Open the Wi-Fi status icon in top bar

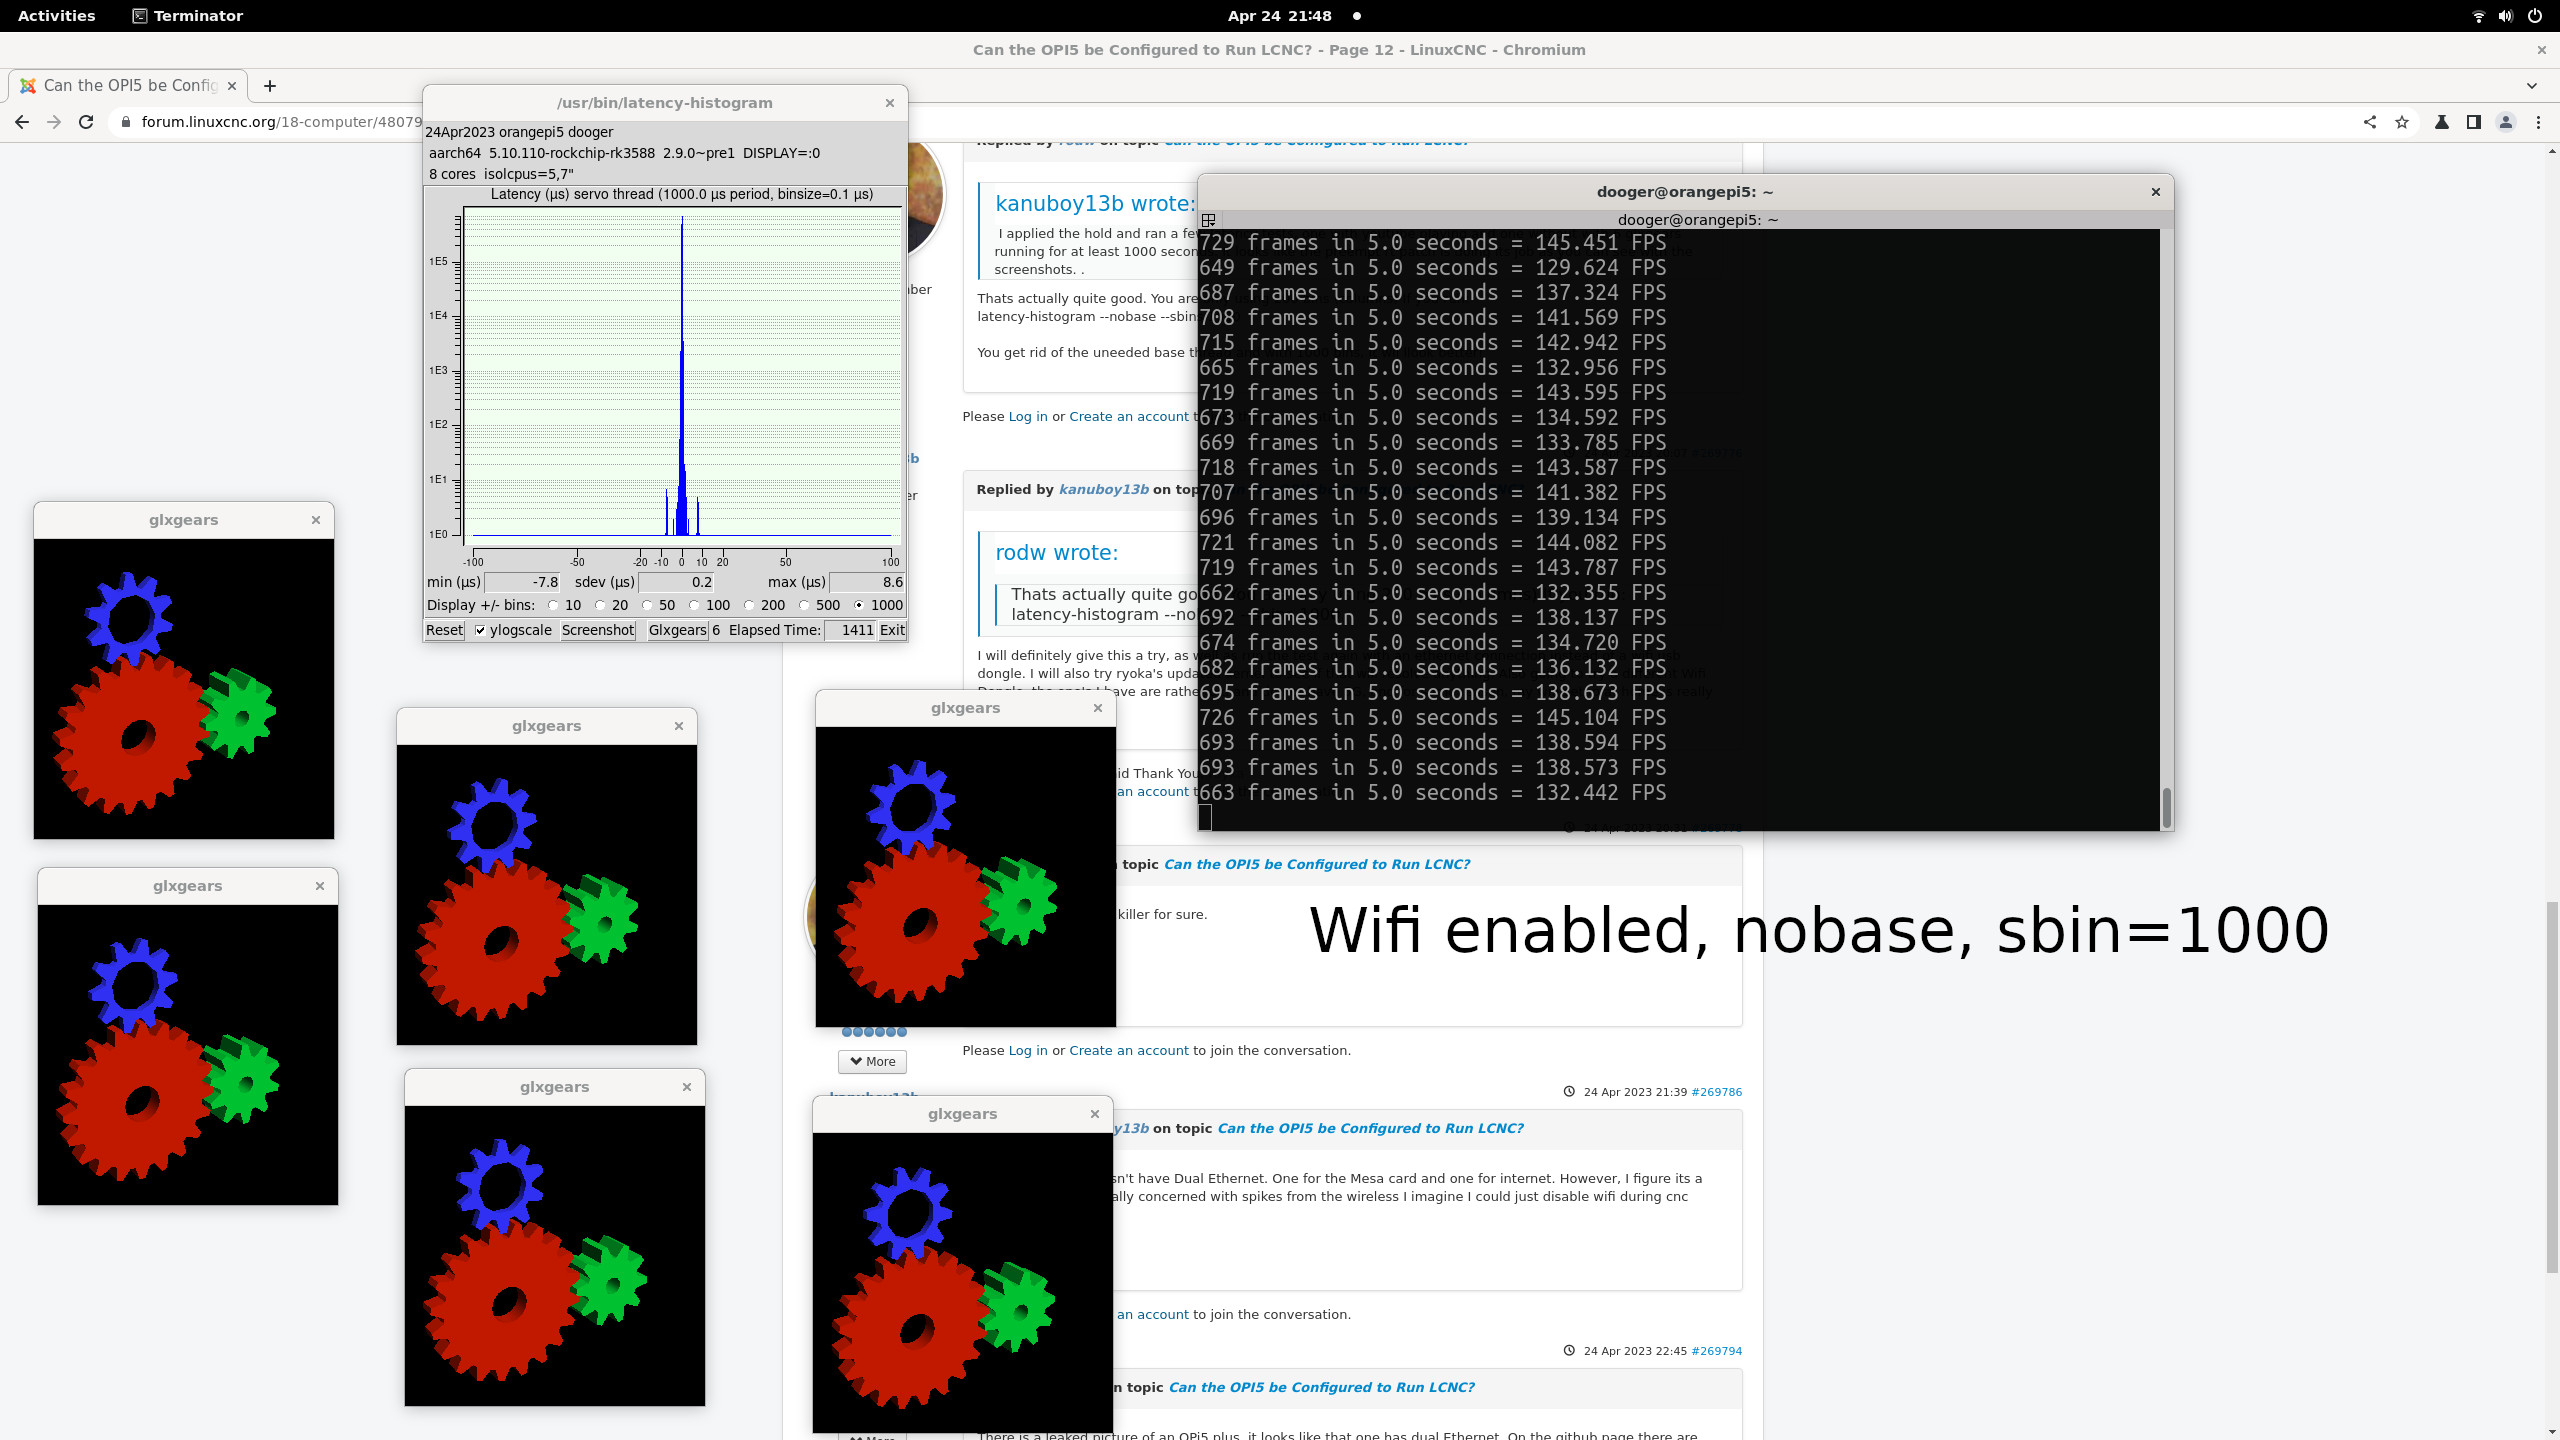(x=2478, y=16)
